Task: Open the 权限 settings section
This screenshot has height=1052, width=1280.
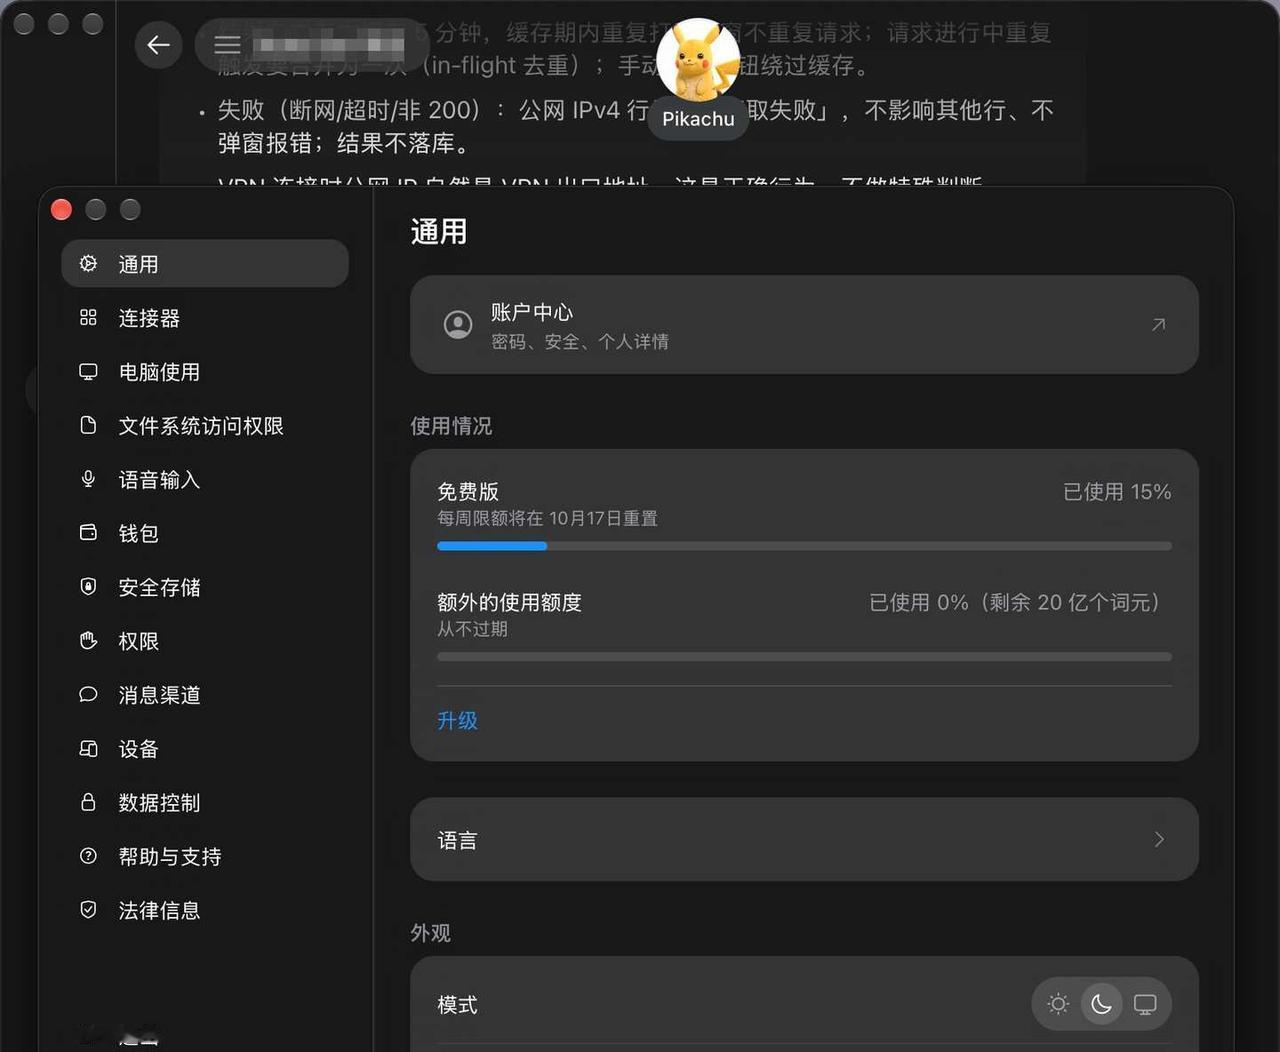Action: [205, 640]
